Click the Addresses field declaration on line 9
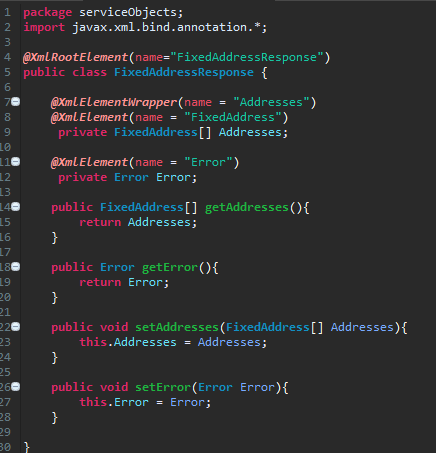 (x=250, y=132)
